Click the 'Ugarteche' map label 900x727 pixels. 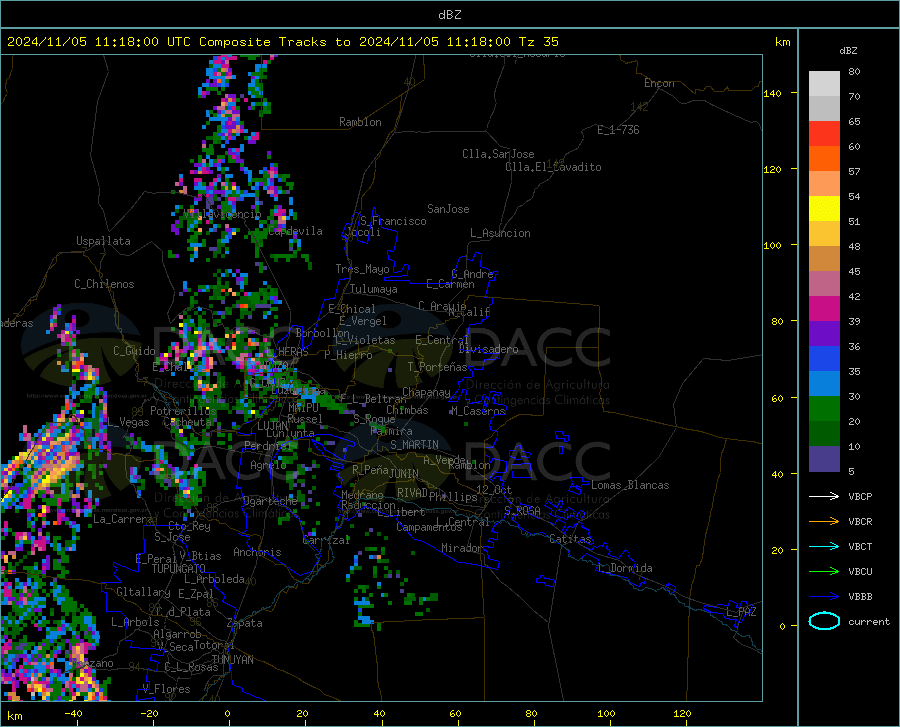coord(270,501)
